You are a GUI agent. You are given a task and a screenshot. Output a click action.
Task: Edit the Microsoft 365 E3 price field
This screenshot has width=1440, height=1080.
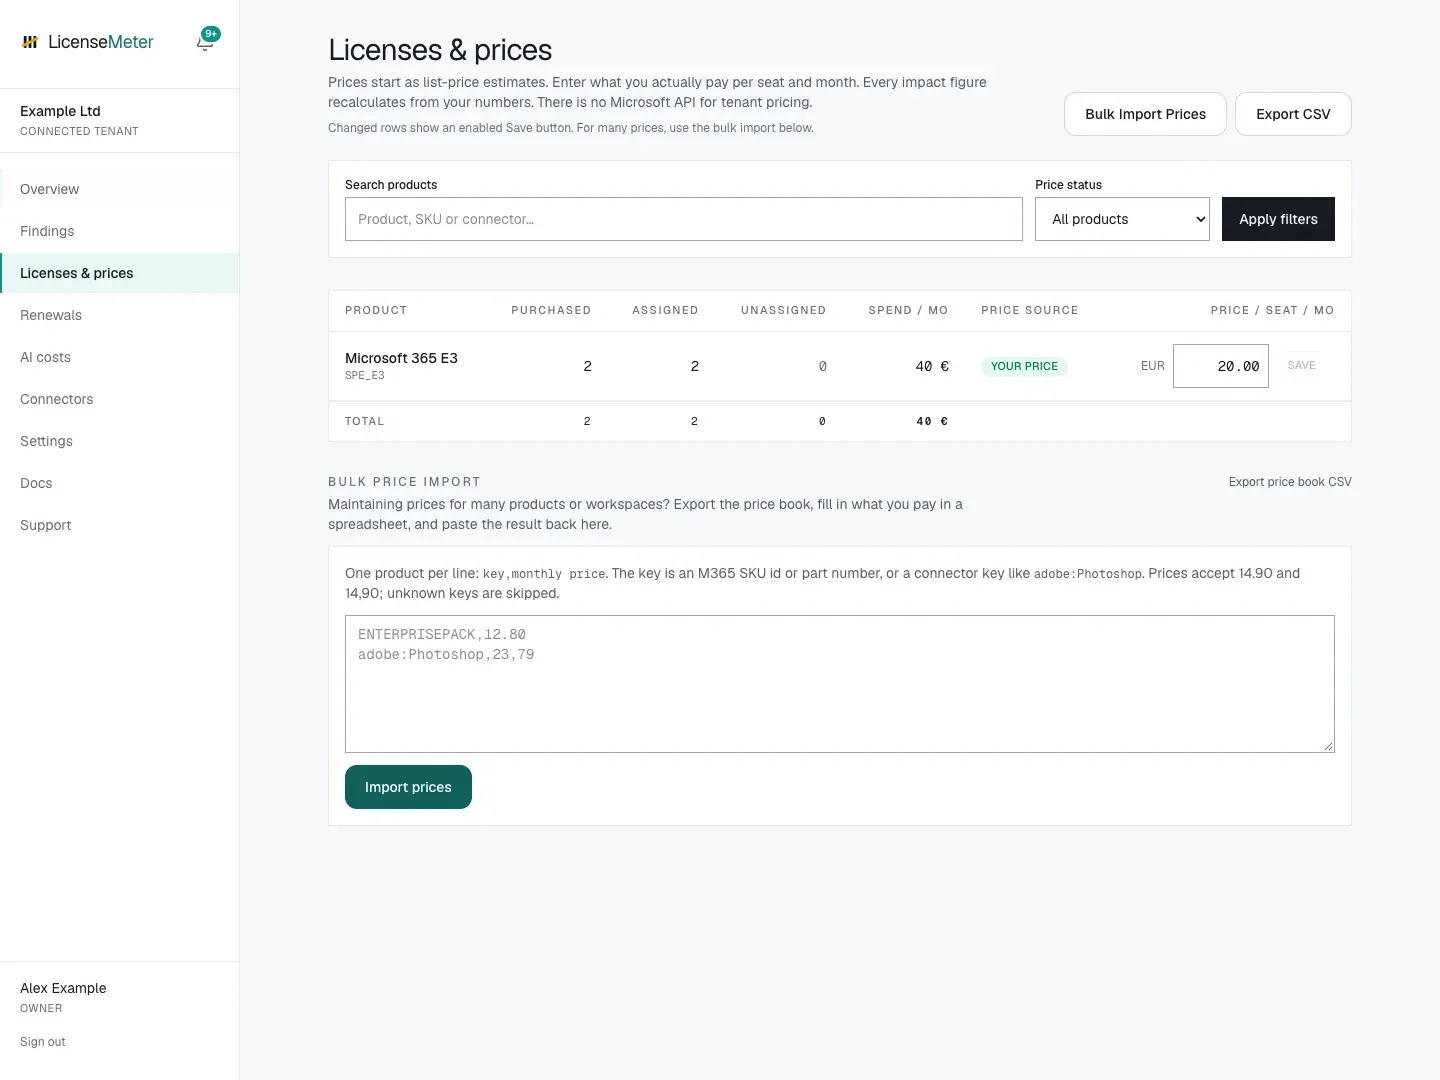1220,366
